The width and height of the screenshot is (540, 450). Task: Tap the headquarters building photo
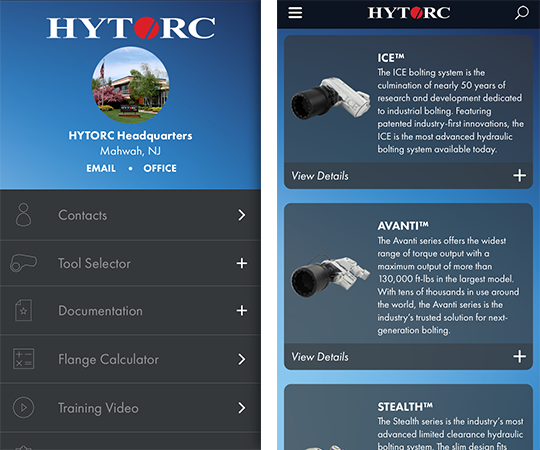[x=131, y=85]
